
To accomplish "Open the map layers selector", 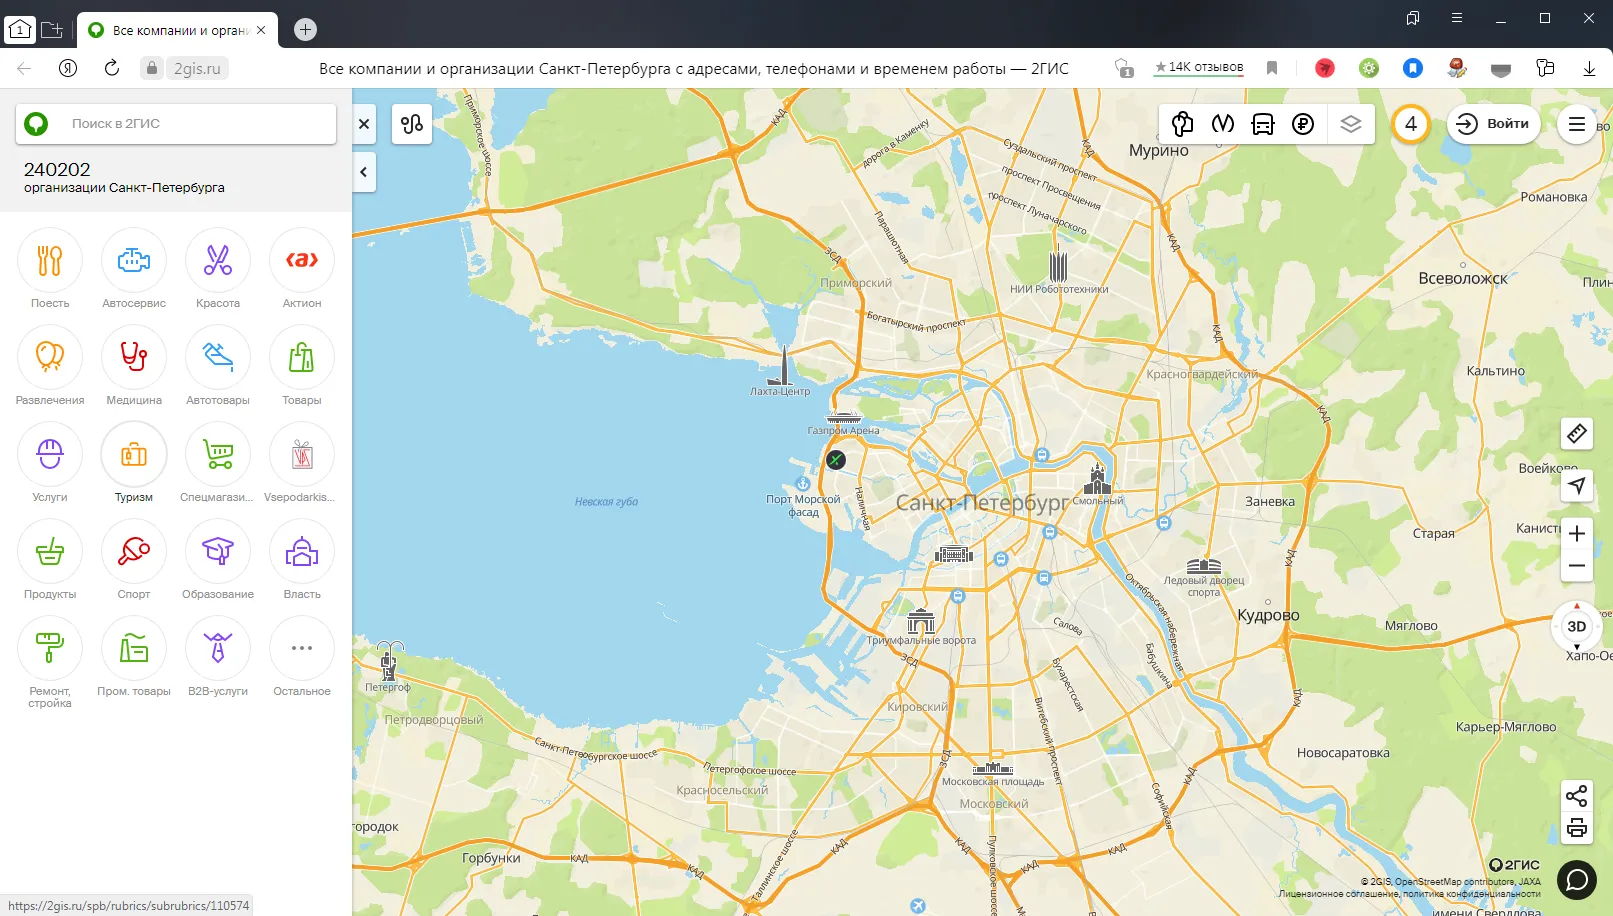I will click(x=1351, y=124).
